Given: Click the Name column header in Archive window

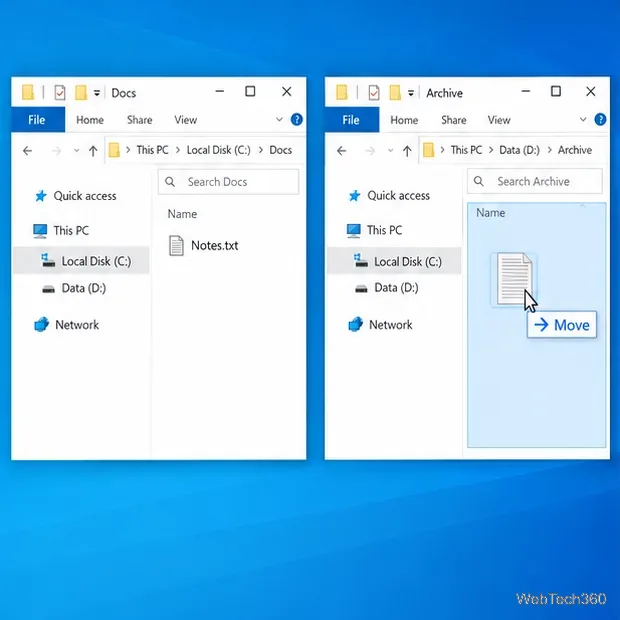Looking at the screenshot, I should point(491,213).
